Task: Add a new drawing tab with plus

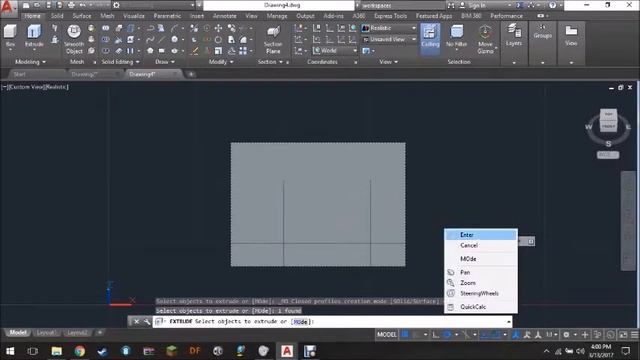Action: pos(191,74)
